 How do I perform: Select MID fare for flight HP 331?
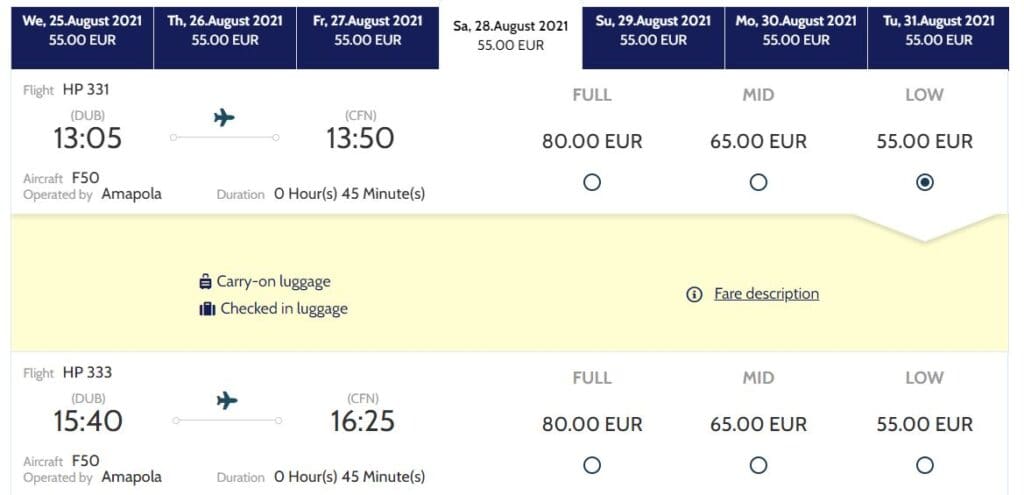tap(758, 182)
